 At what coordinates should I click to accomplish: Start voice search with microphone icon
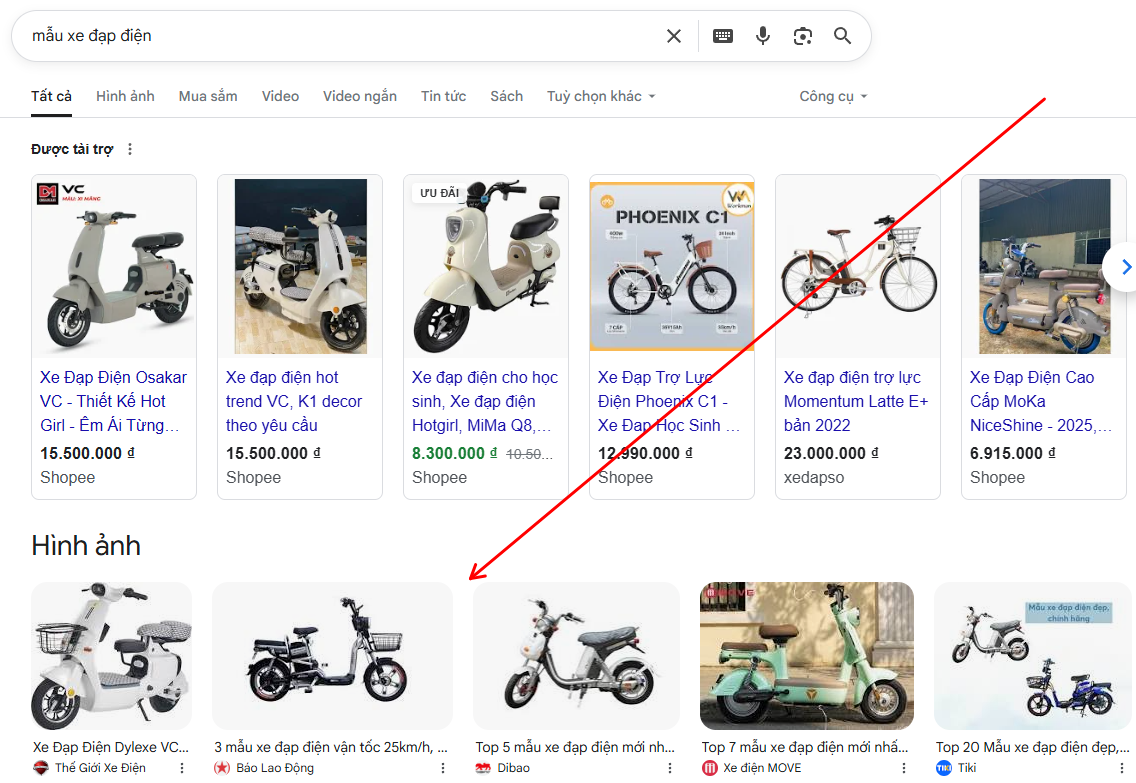[x=763, y=35]
